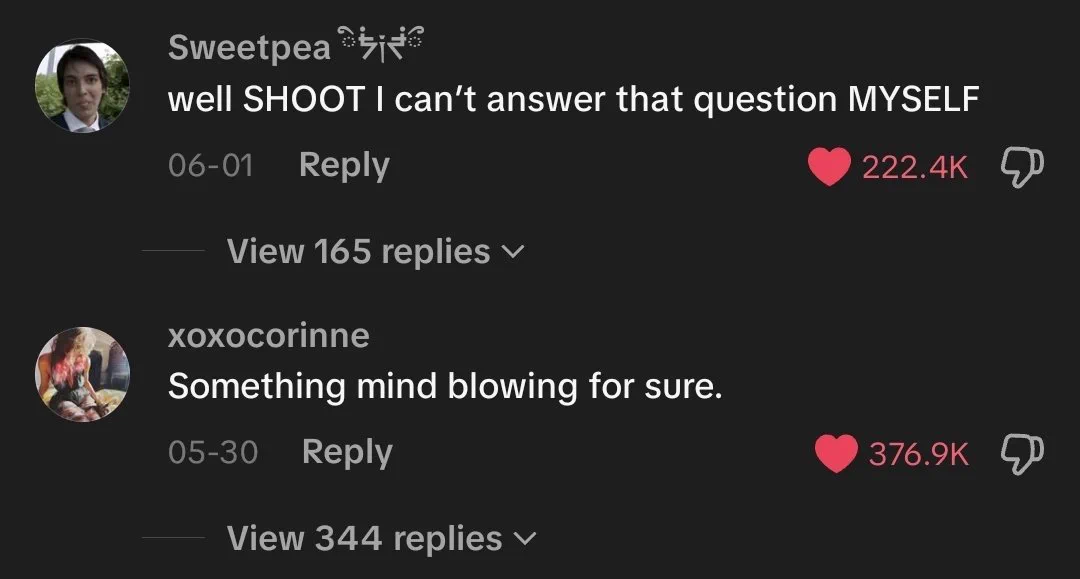The height and width of the screenshot is (579, 1080).
Task: Click the chevron beside View 344 replies
Action: click(x=525, y=539)
